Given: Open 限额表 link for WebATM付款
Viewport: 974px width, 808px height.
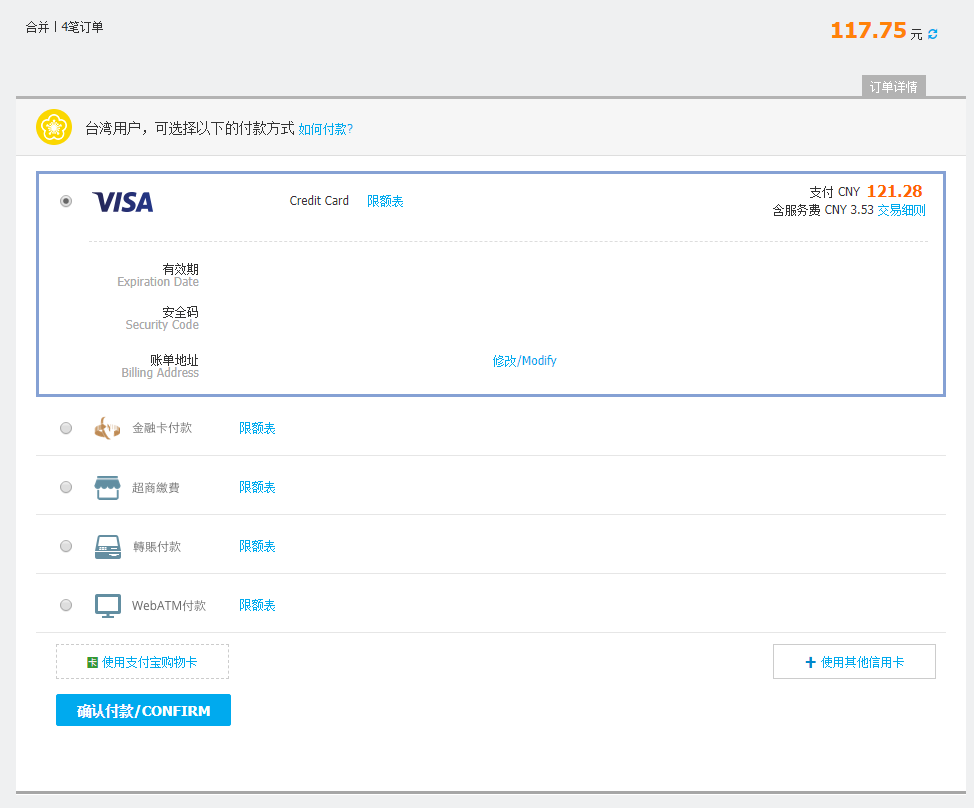Looking at the screenshot, I should [257, 605].
